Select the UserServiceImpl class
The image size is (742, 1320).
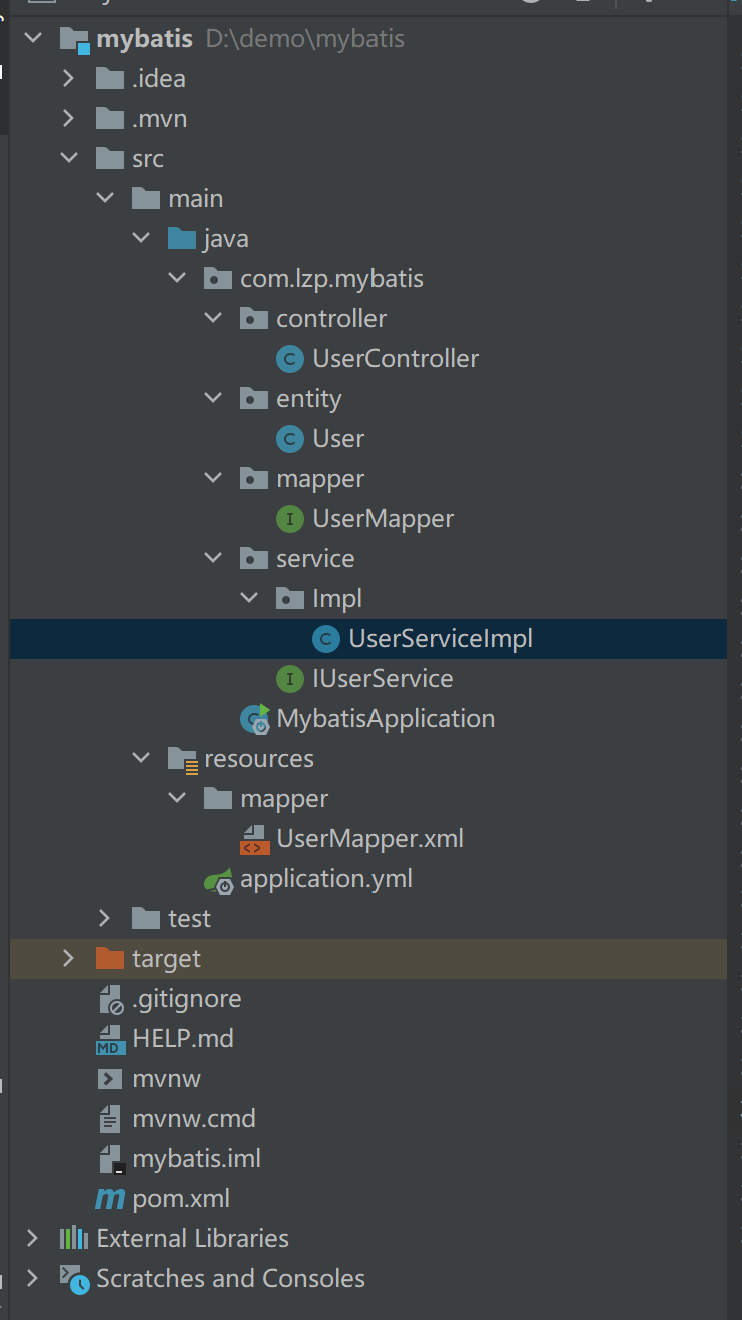[x=440, y=639]
